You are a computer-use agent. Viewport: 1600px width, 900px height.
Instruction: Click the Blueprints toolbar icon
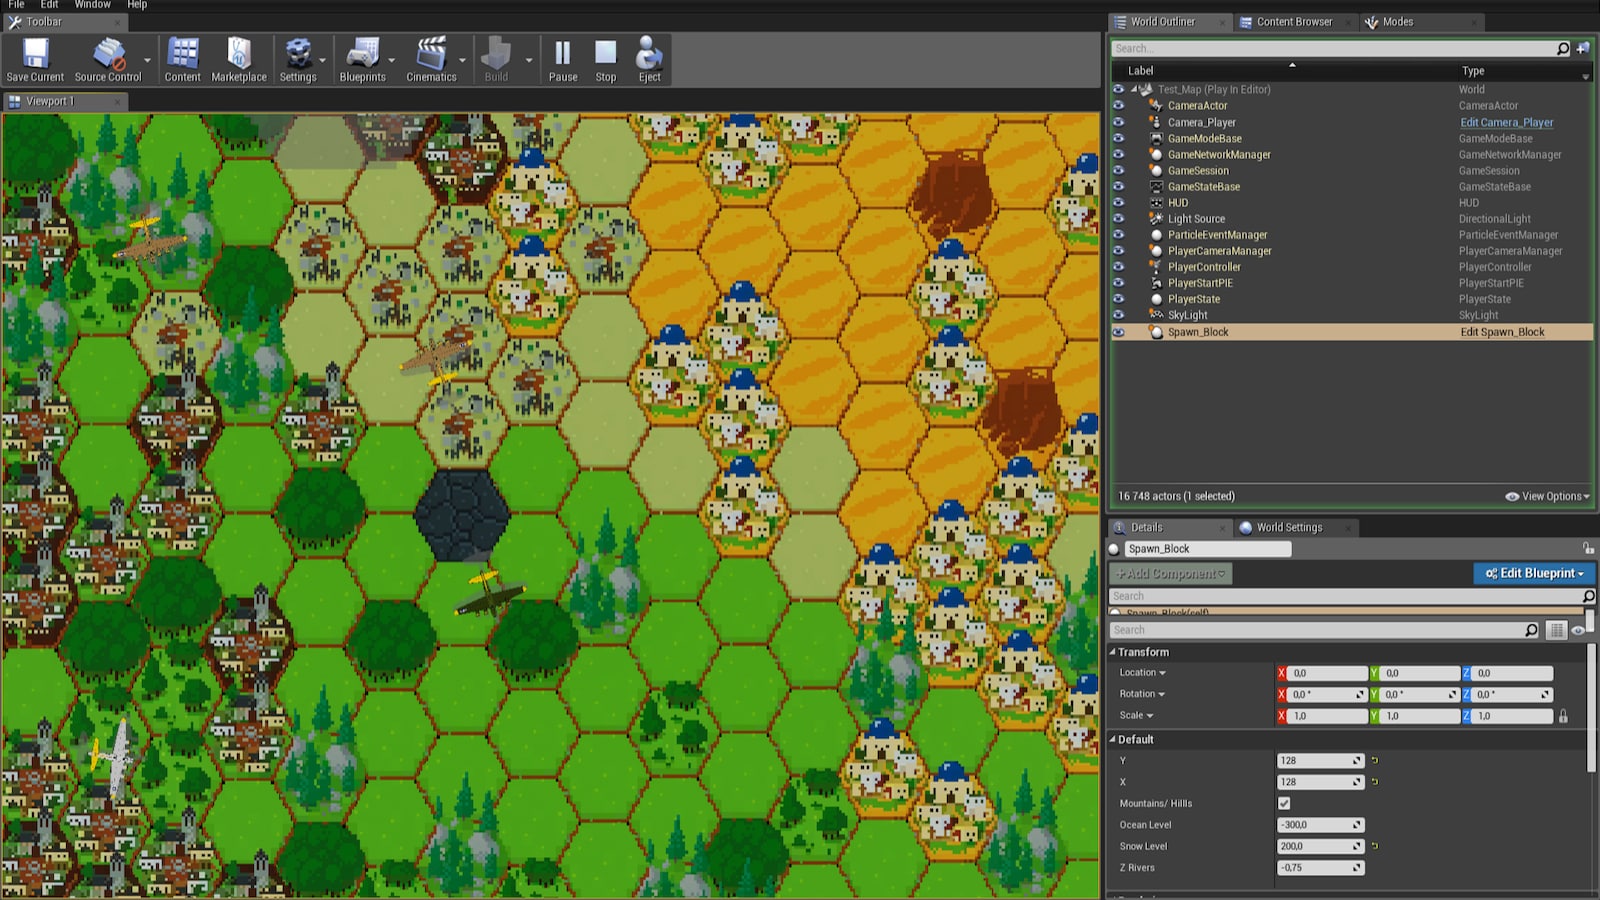point(362,60)
